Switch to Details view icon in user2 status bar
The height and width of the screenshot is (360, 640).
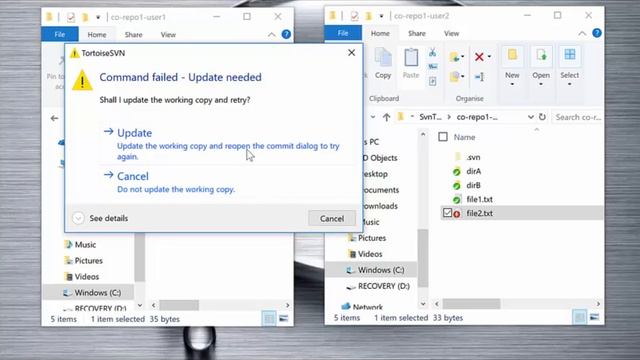click(x=579, y=317)
